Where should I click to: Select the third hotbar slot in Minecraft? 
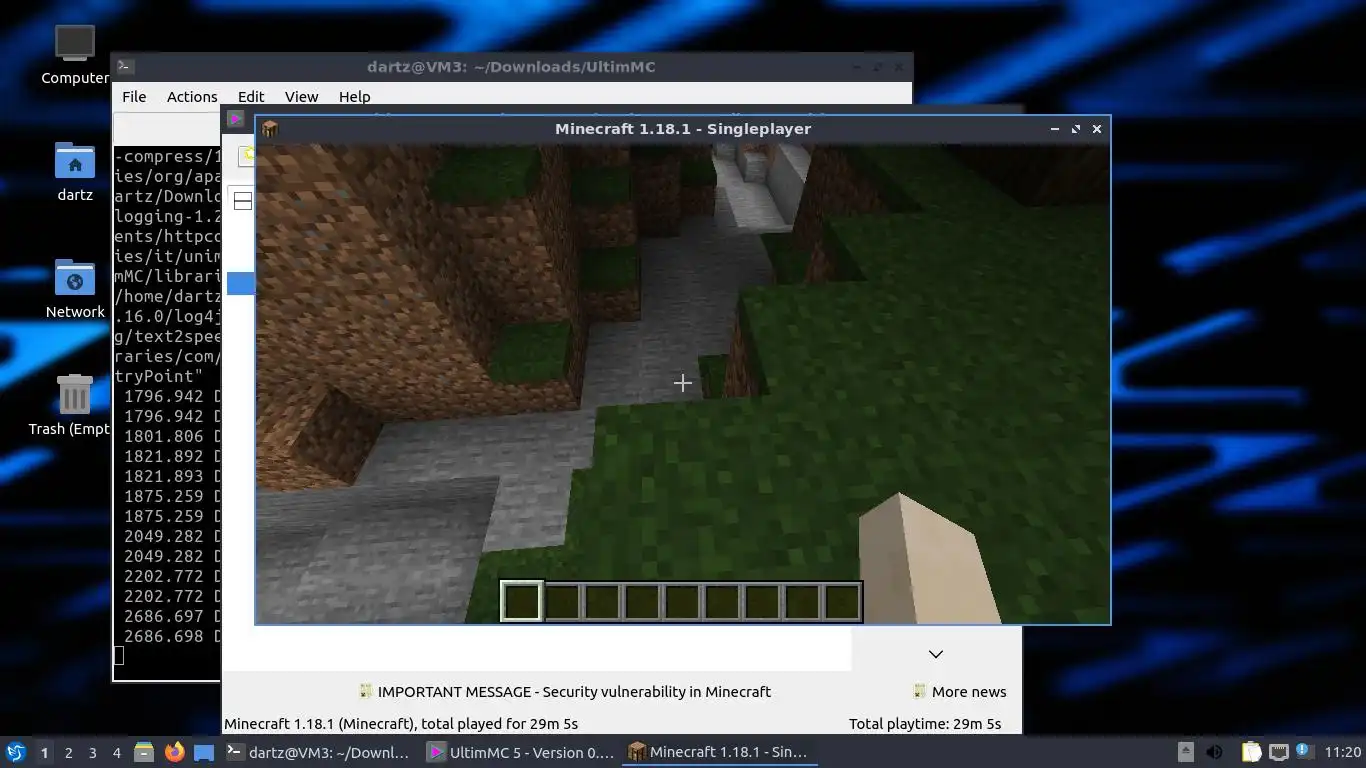pyautogui.click(x=602, y=602)
